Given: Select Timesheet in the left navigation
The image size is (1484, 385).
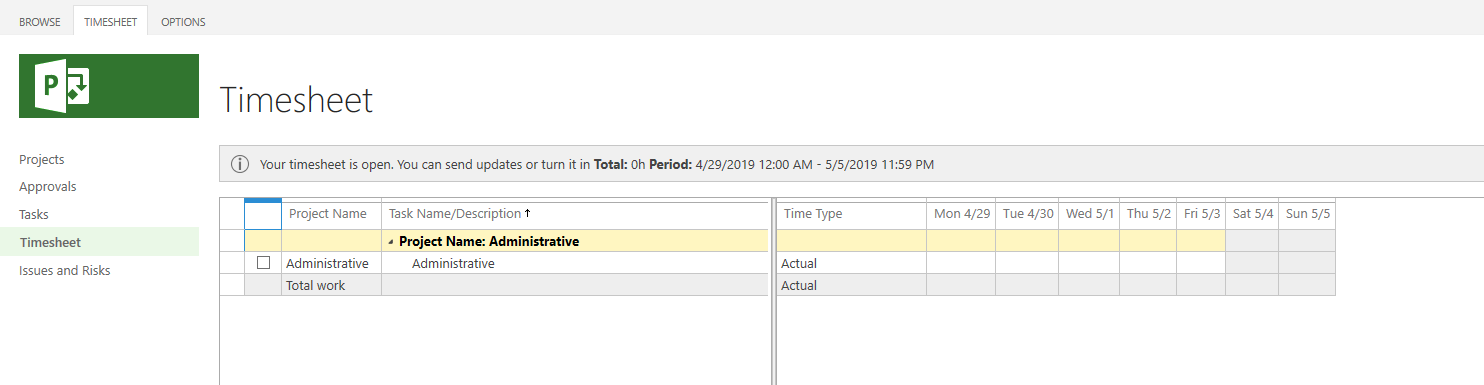Looking at the screenshot, I should pyautogui.click(x=50, y=242).
